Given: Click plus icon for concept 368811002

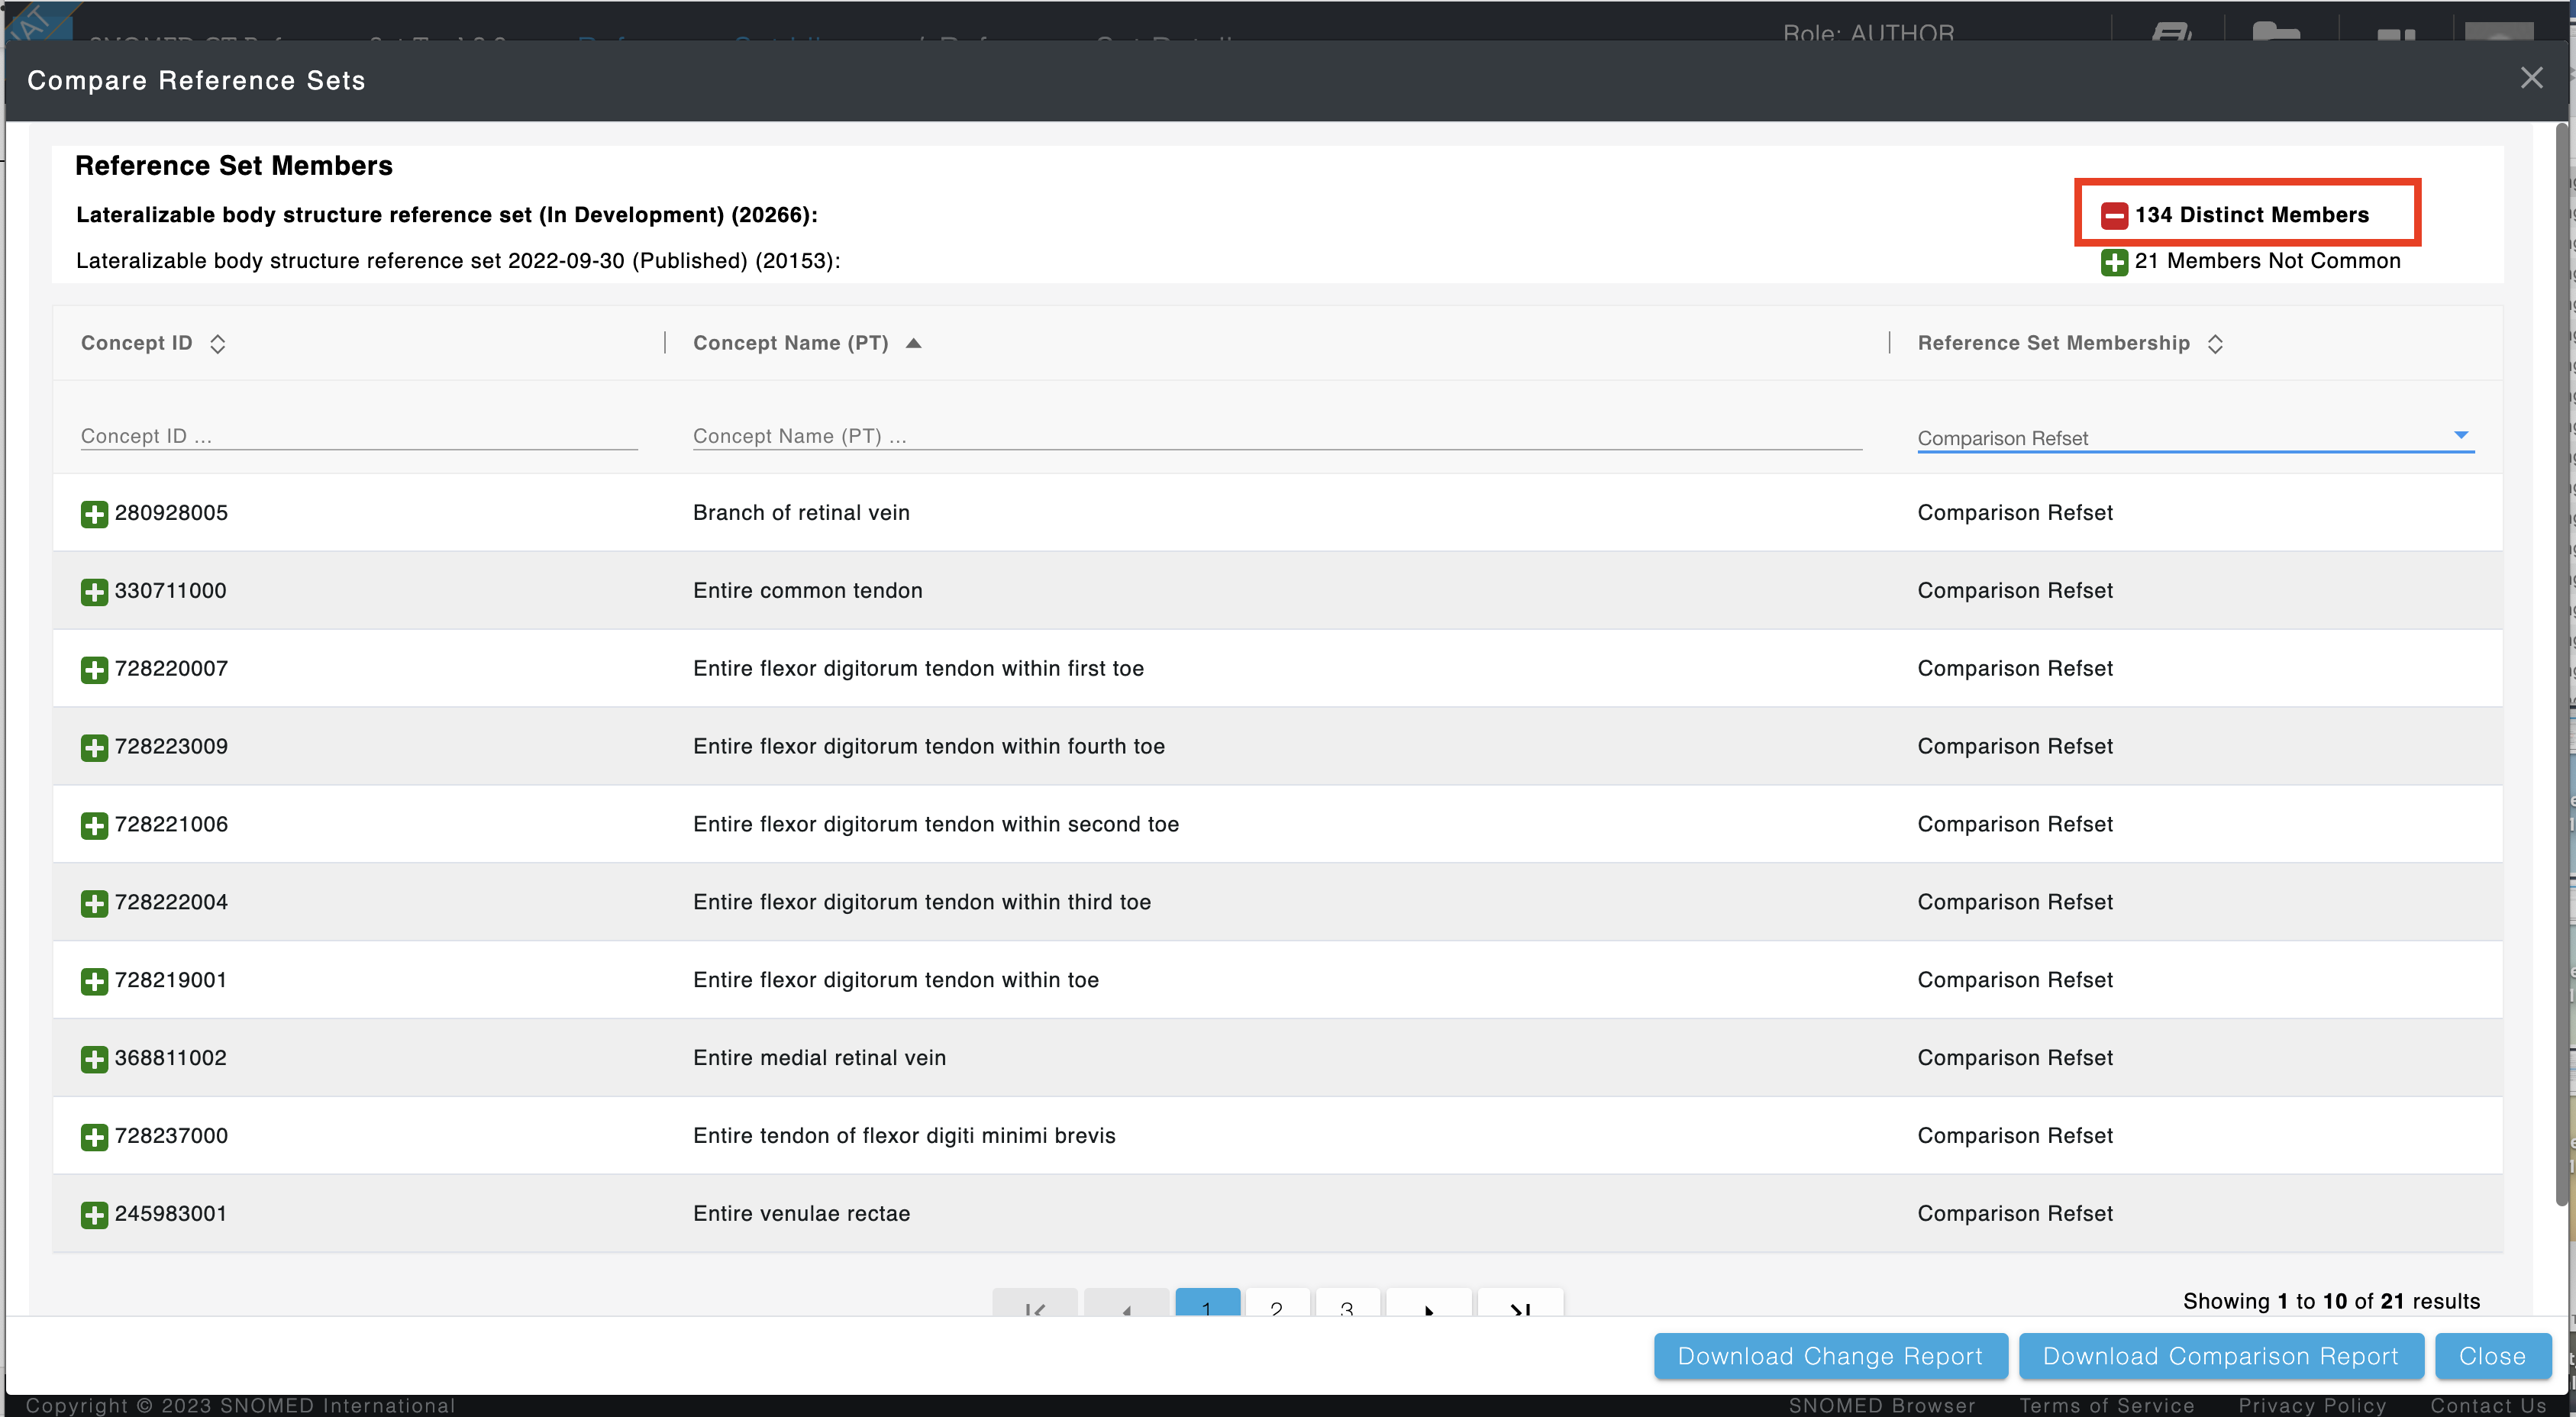Looking at the screenshot, I should [94, 1060].
